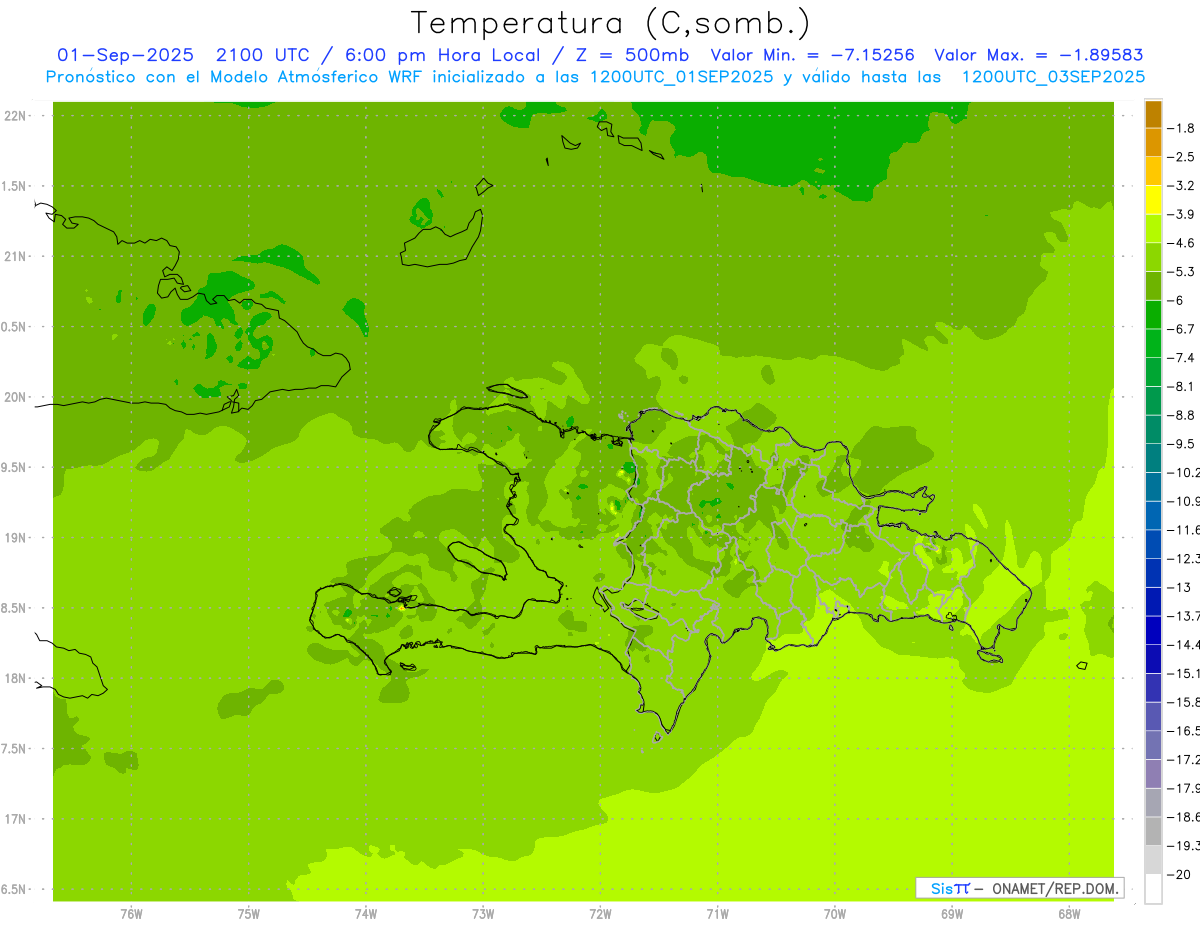The height and width of the screenshot is (927, 1200).
Task: Click the 20N latitude label
Action: (14, 397)
